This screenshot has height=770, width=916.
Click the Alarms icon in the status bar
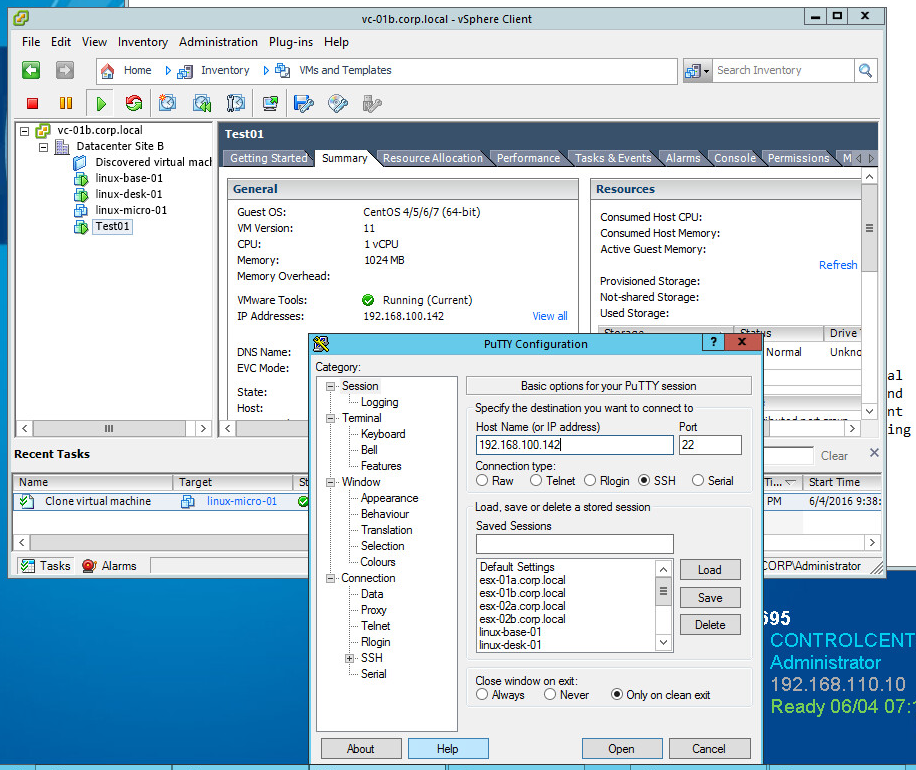click(x=89, y=566)
